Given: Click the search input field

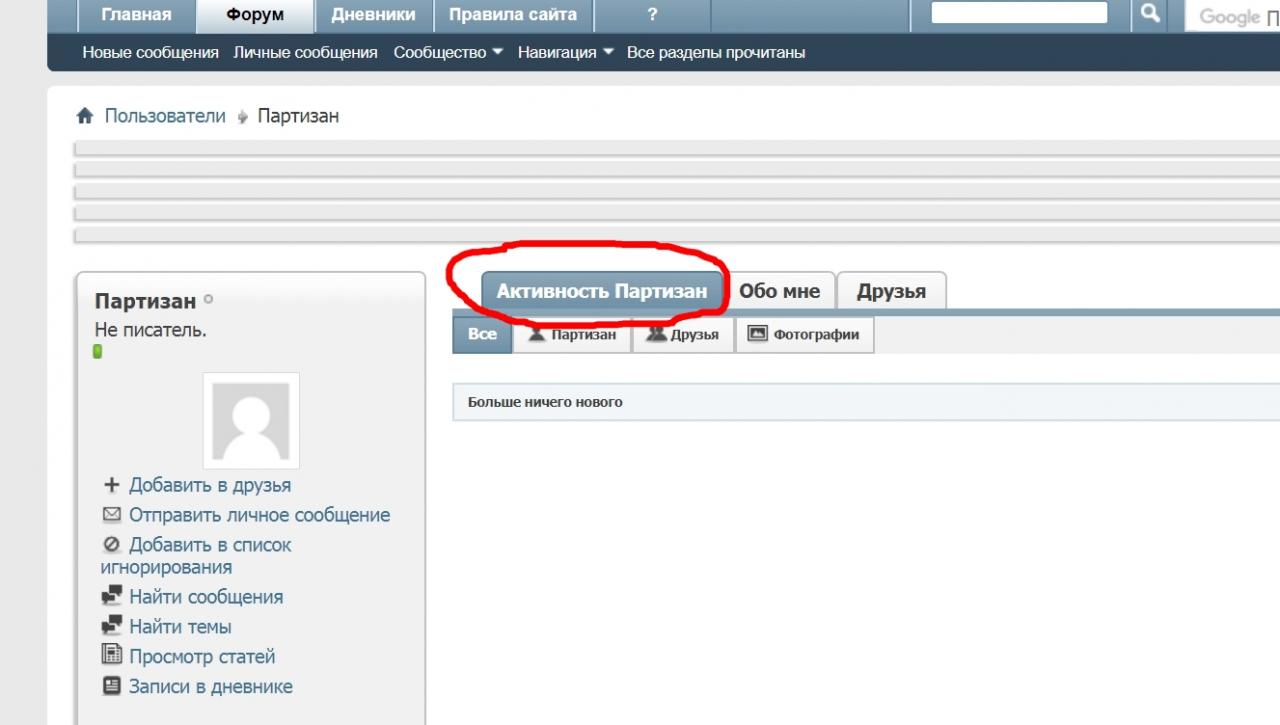Looking at the screenshot, I should [1019, 13].
